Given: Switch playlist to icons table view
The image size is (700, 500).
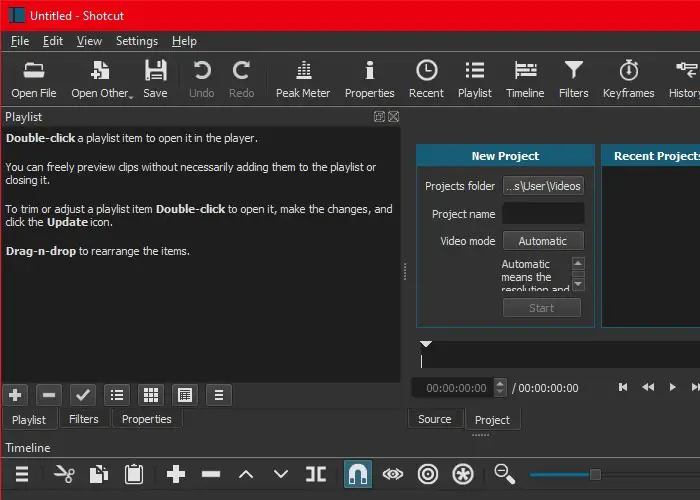Looking at the screenshot, I should tap(185, 395).
